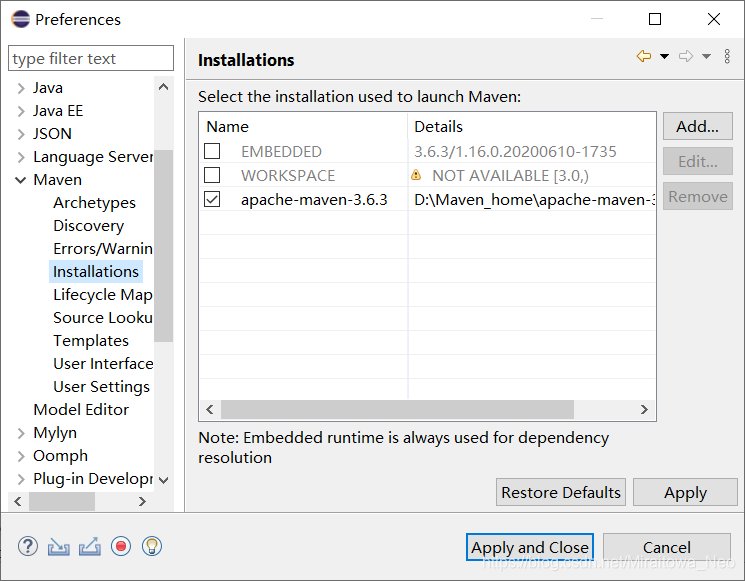745x581 pixels.
Task: Click the Apply button
Action: [685, 492]
